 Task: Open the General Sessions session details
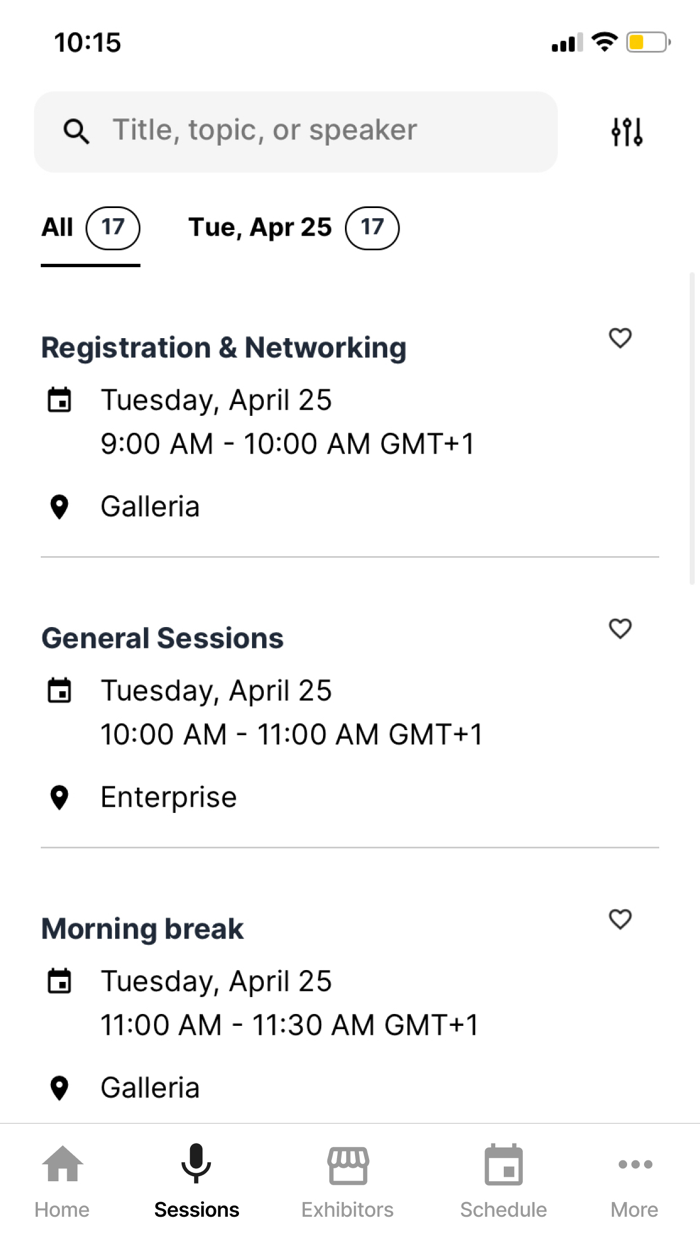tap(162, 637)
